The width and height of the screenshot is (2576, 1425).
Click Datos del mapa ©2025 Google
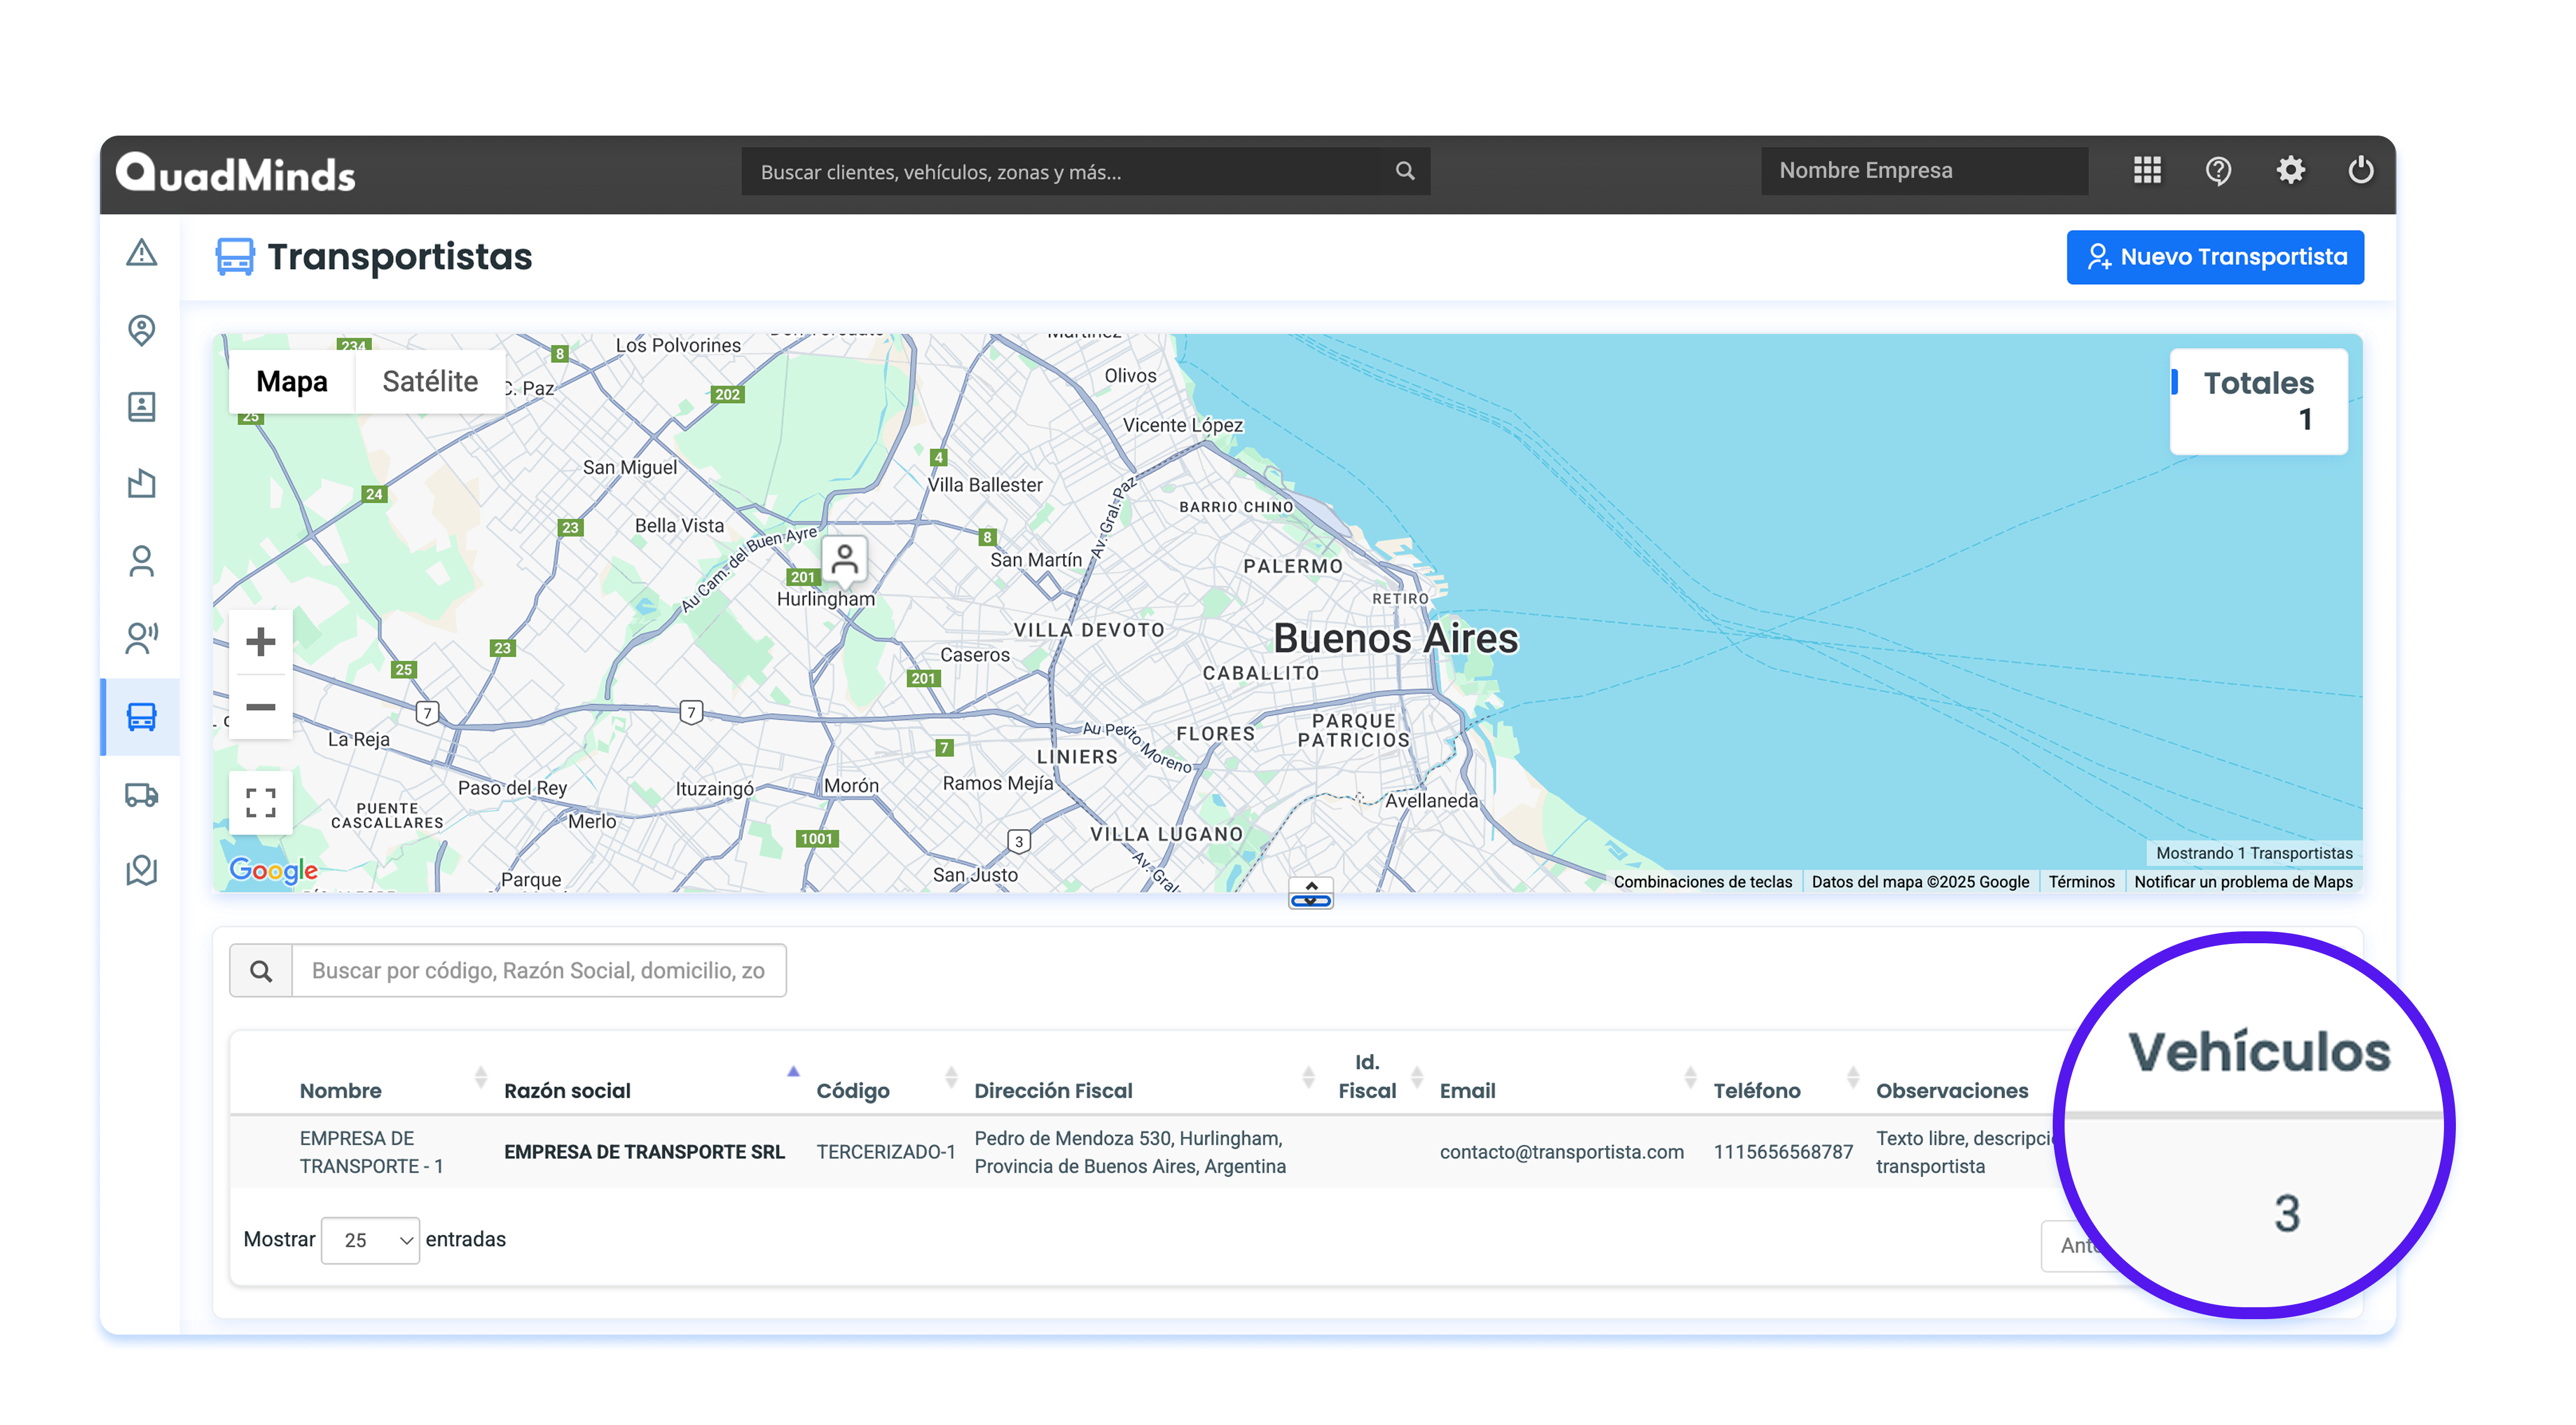[x=1920, y=881]
